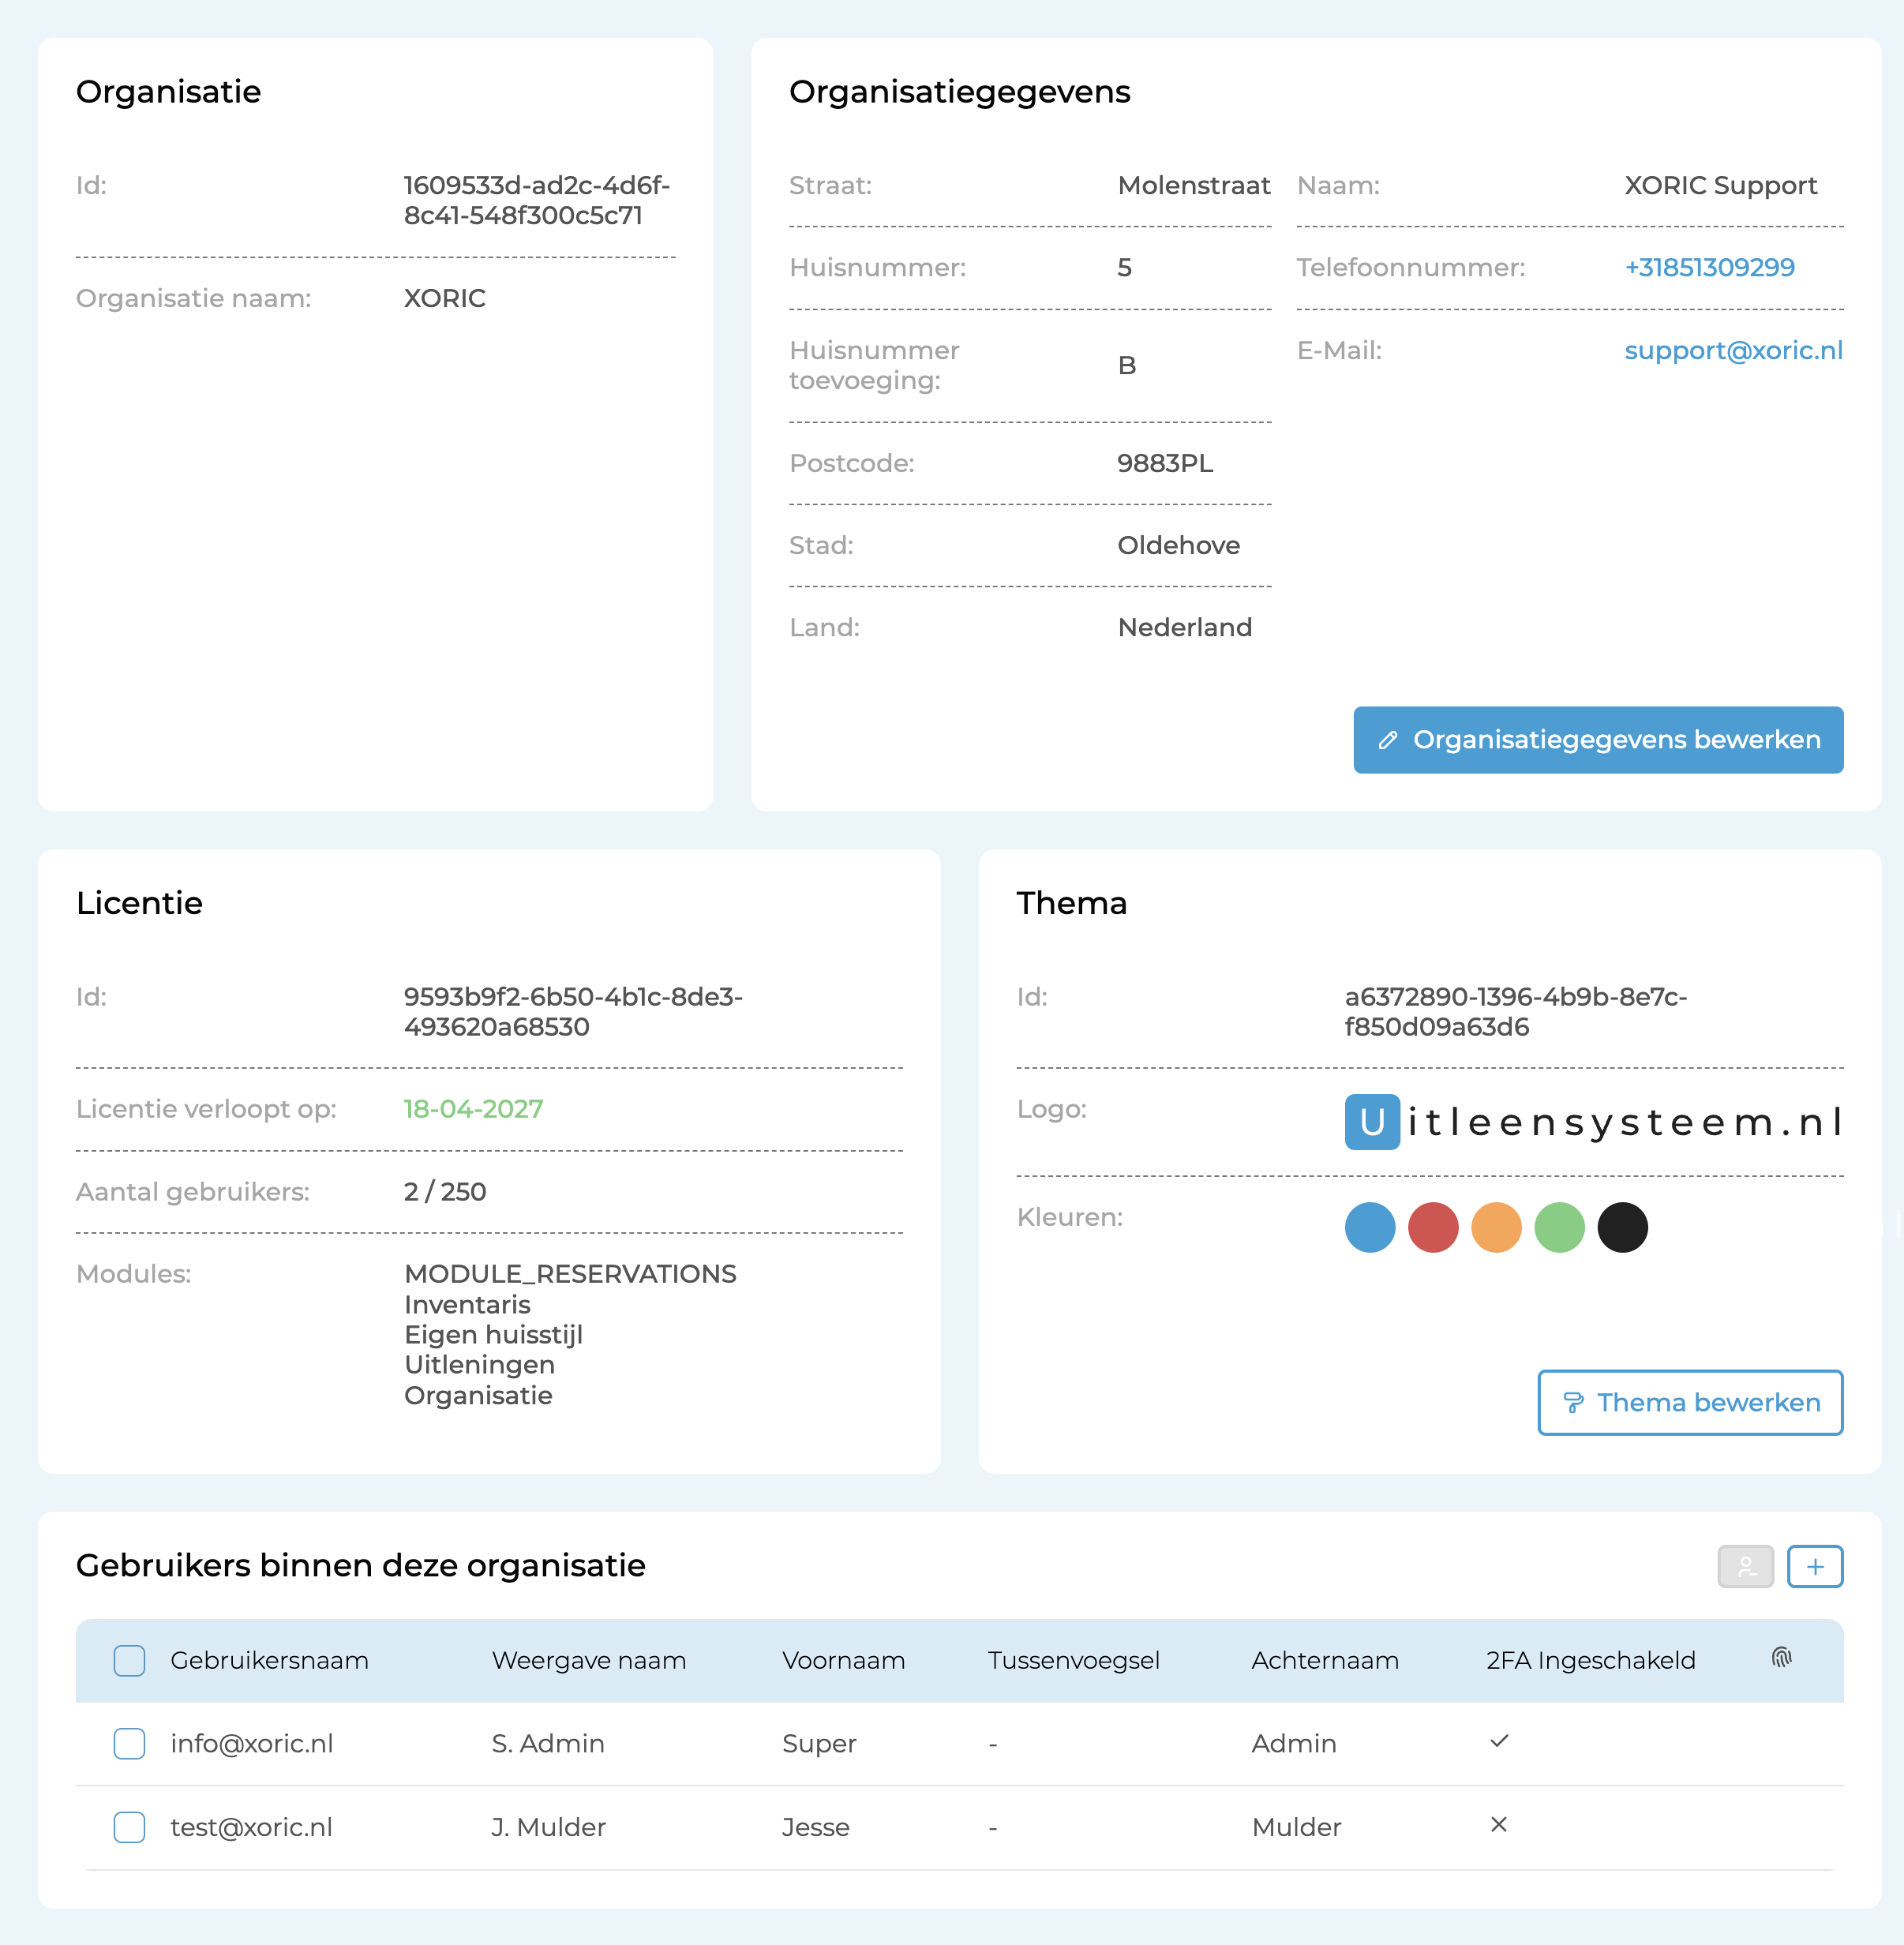Screen dimensions: 1904x1945
Task: Toggle the select-all checkbox in table header
Action: coord(129,1660)
